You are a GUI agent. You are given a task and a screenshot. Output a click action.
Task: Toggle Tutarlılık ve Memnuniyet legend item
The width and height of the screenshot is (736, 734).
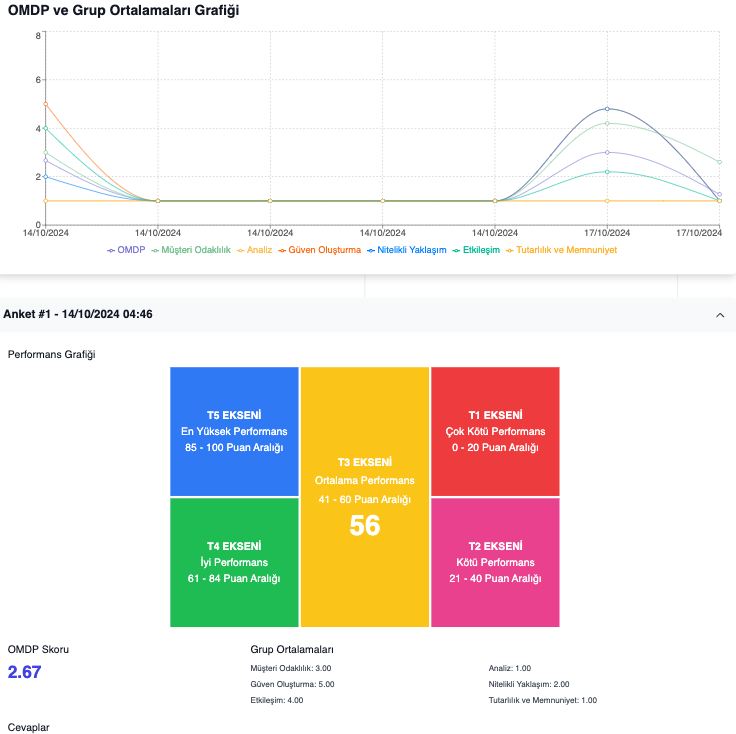(x=561, y=250)
